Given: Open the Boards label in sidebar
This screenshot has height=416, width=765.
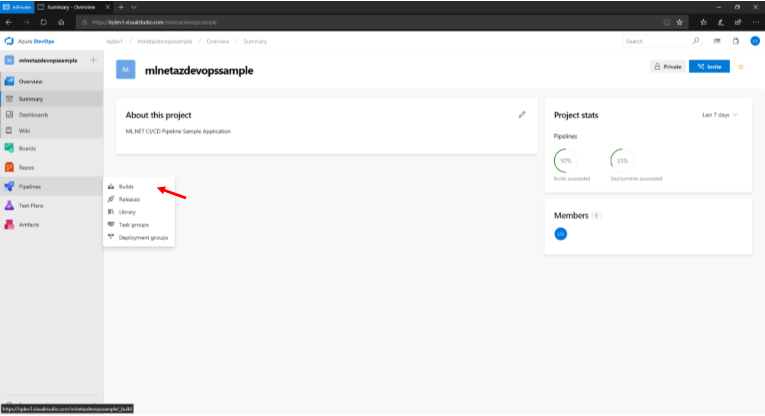Looking at the screenshot, I should 27,148.
